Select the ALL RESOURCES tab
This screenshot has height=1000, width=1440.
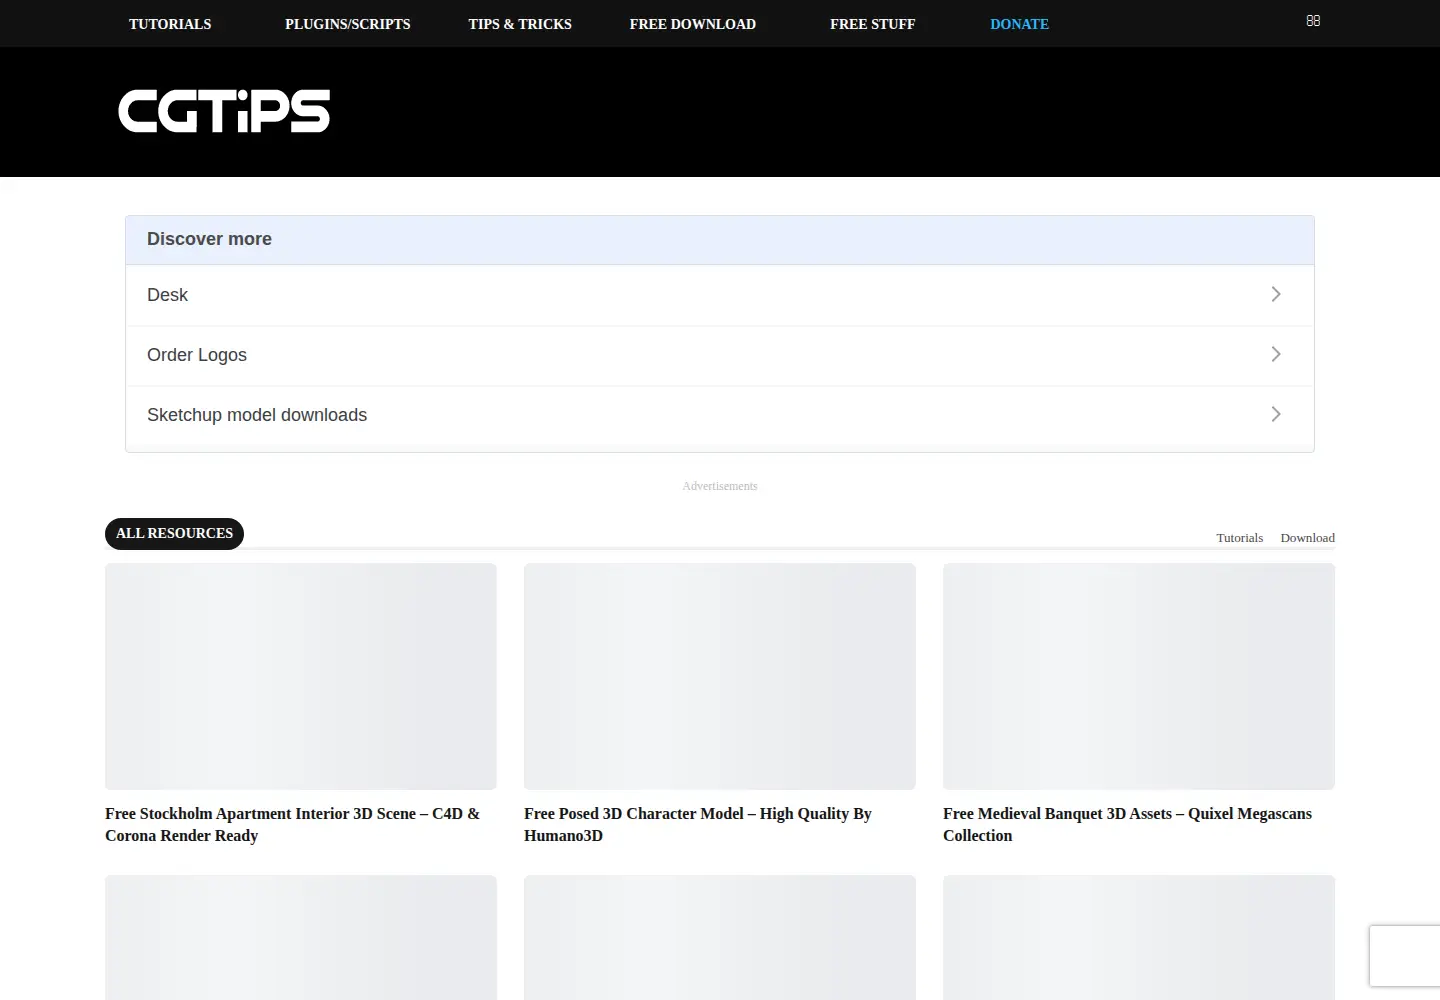[174, 533]
